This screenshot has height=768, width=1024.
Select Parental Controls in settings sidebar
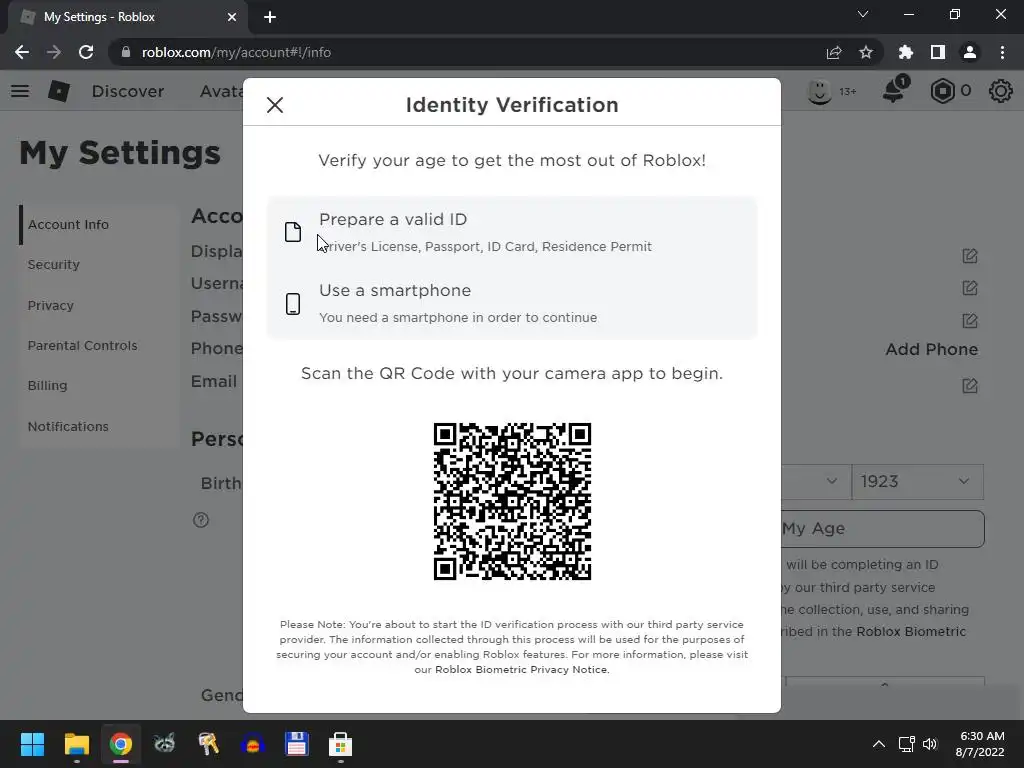click(82, 345)
